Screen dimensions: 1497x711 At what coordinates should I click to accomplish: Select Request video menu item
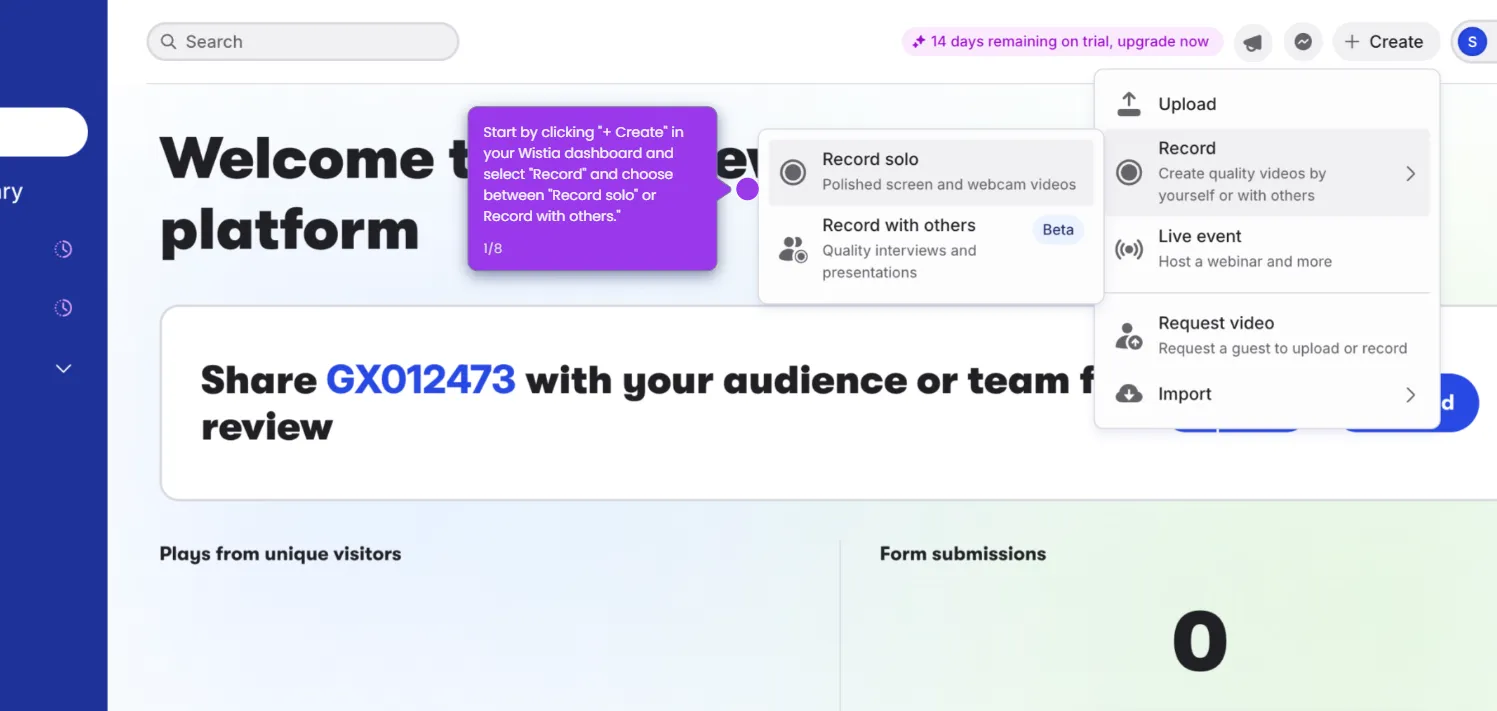point(1267,335)
